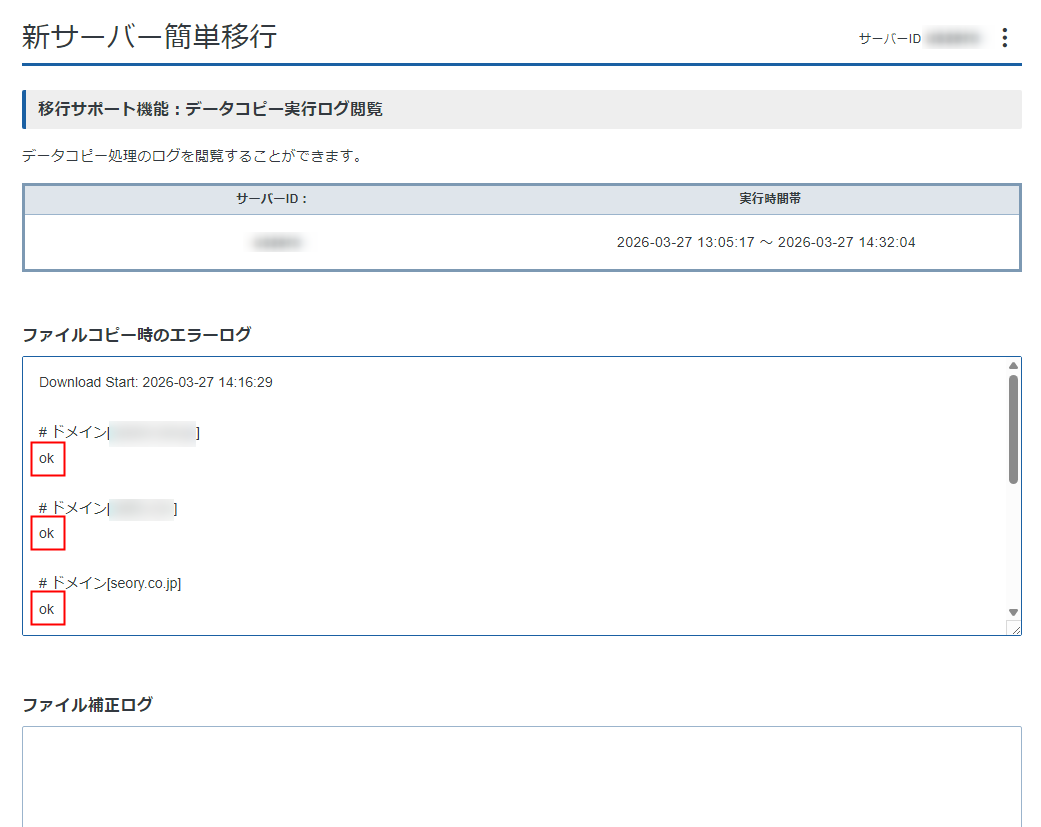This screenshot has height=827, width=1041.
Task: Click the ファイルコピー時のエラーログ heading
Action: [137, 334]
